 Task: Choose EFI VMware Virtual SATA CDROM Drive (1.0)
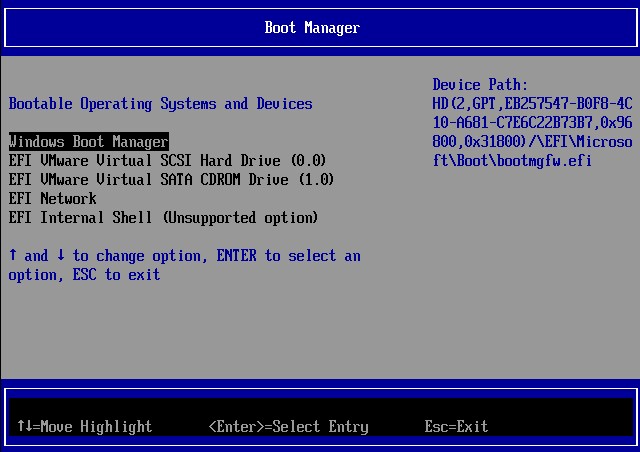[x=171, y=180]
